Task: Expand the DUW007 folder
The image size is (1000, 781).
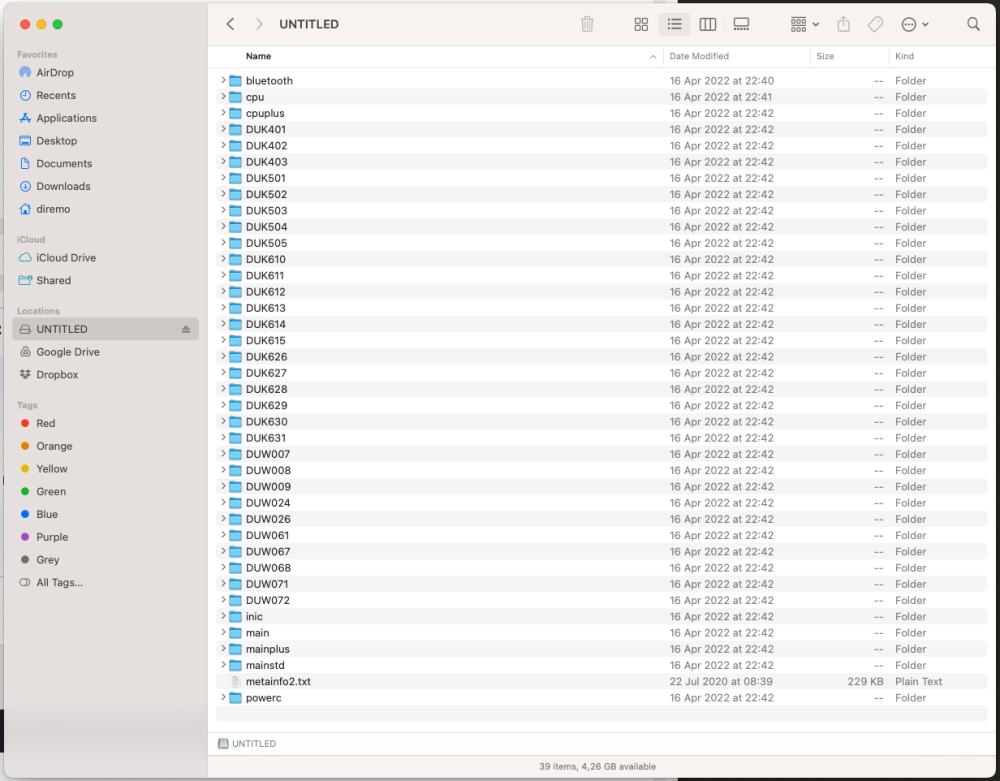Action: coord(223,454)
